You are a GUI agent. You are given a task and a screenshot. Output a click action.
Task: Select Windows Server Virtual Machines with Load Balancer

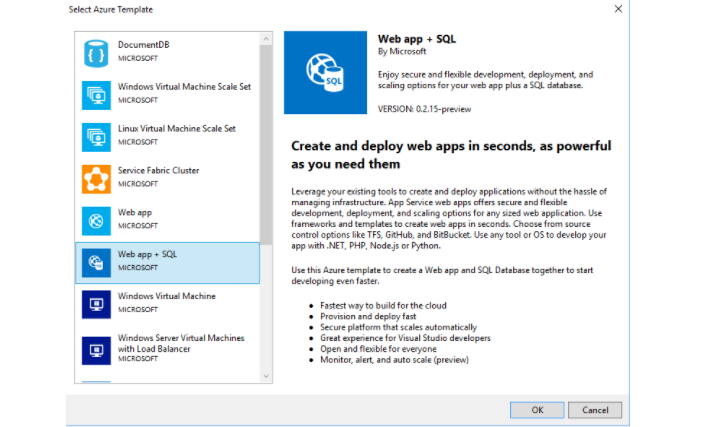pyautogui.click(x=180, y=345)
